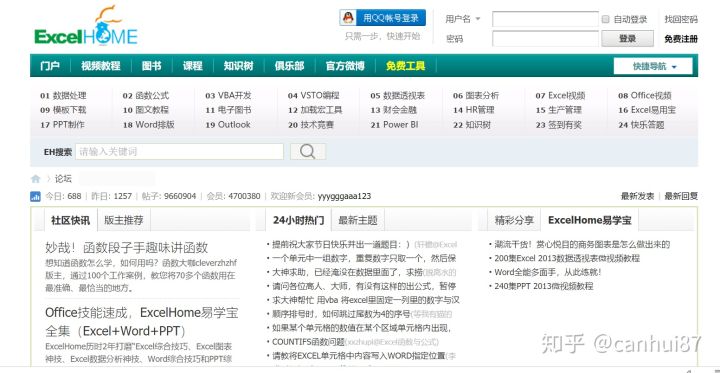This screenshot has width=720, height=373.
Task: Open forum section 10 图文教程
Action: coord(146,110)
